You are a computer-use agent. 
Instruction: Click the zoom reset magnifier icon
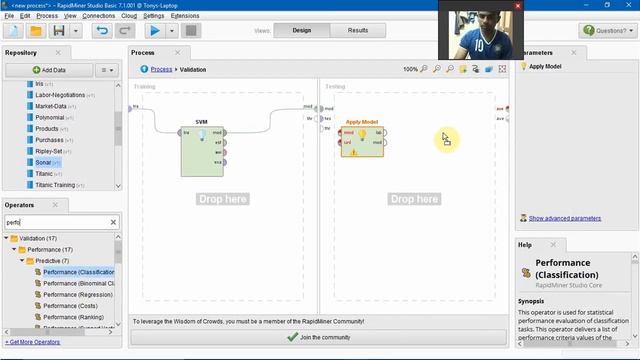tap(424, 69)
